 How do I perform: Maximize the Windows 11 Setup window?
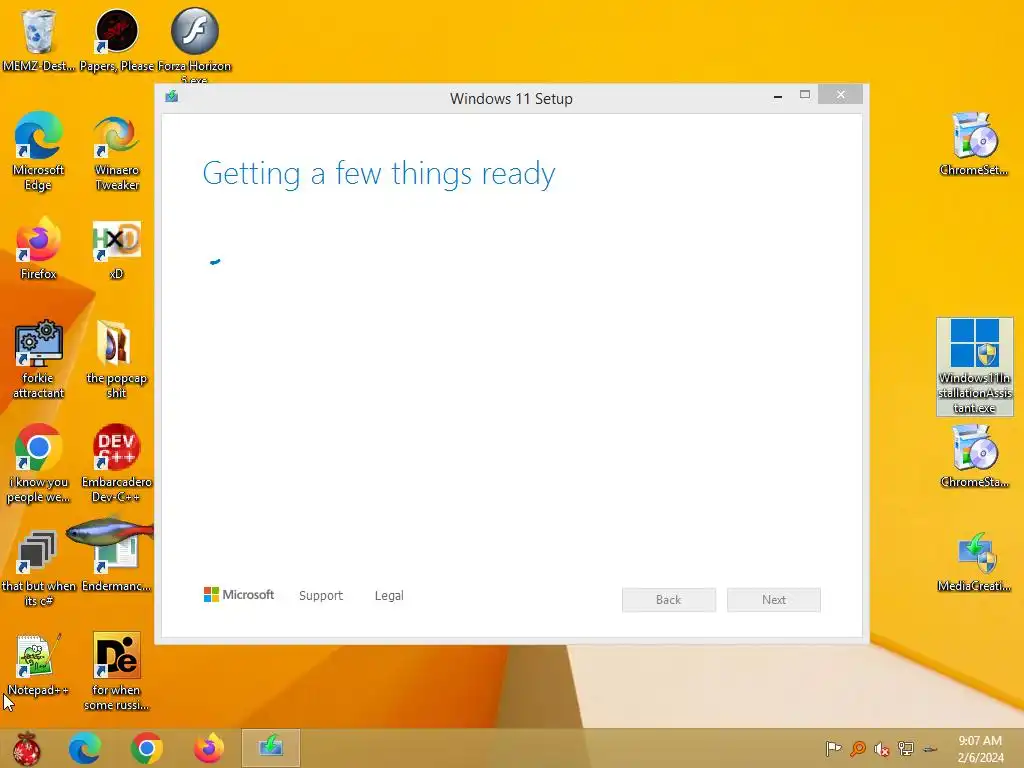coord(805,95)
